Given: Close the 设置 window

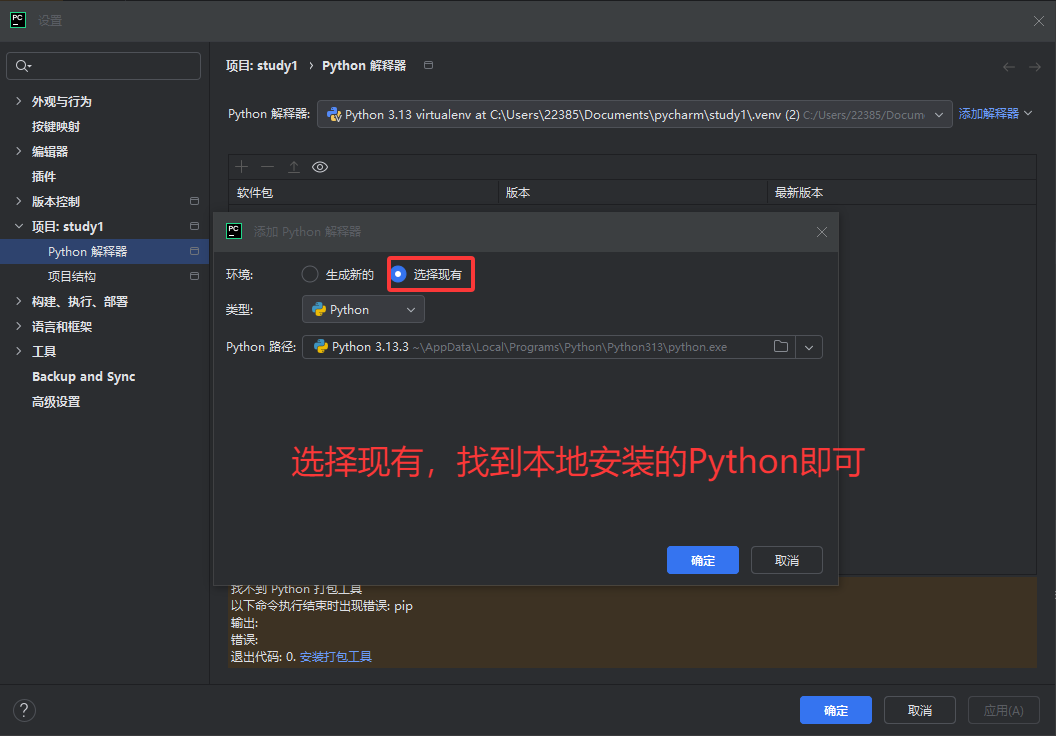Looking at the screenshot, I should coord(1038,21).
